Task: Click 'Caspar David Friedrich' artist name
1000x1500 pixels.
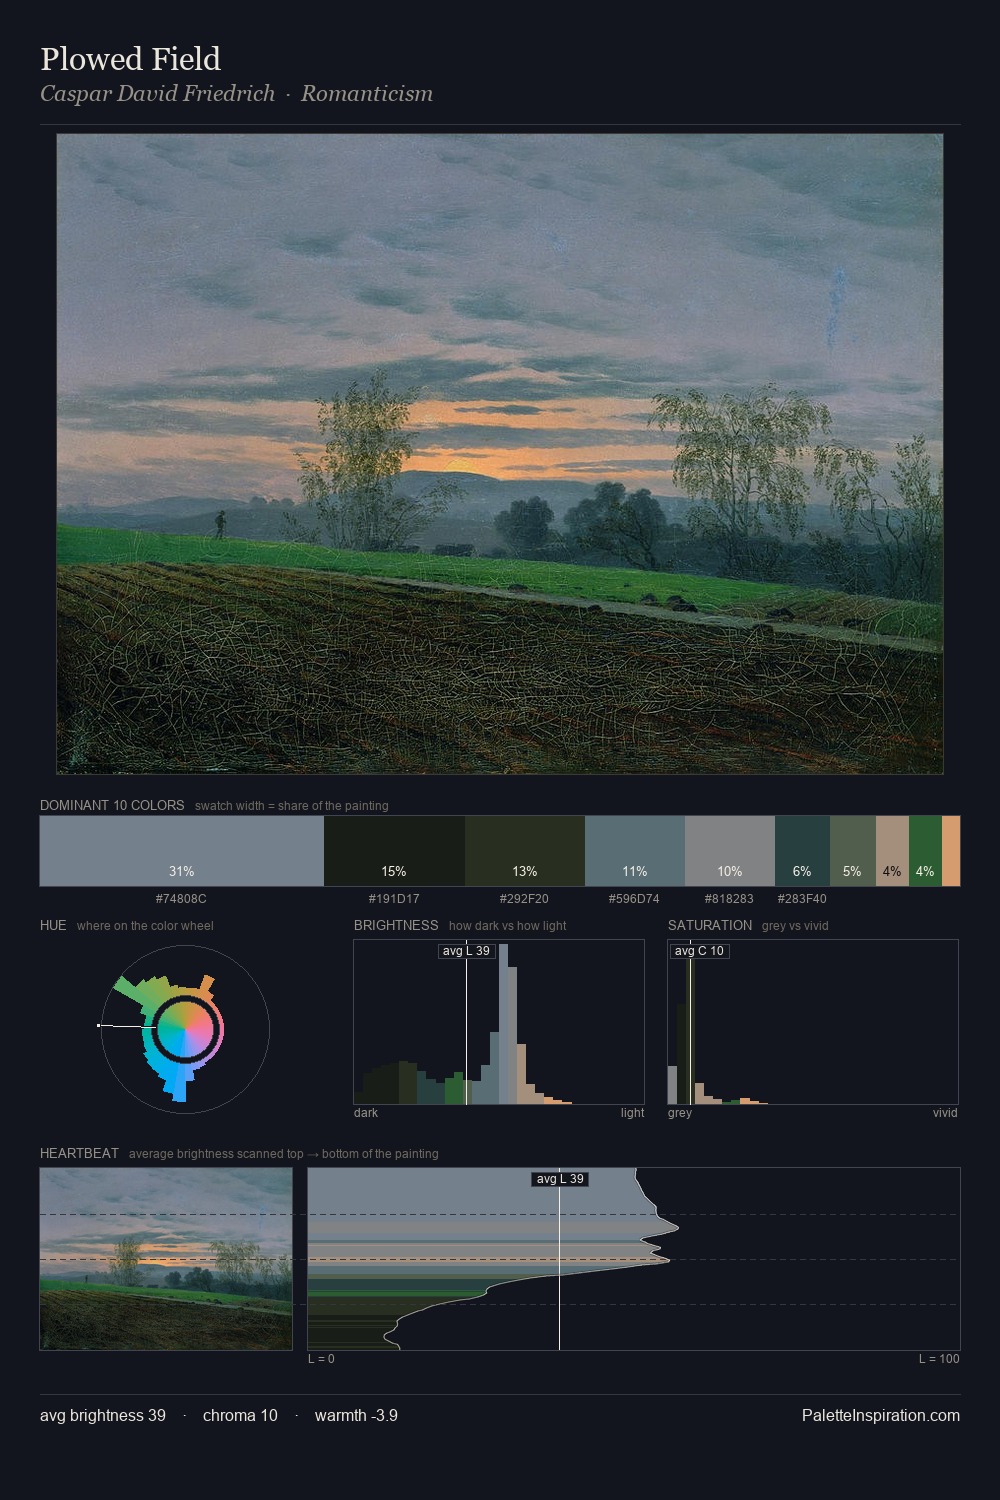Action: click(x=157, y=94)
